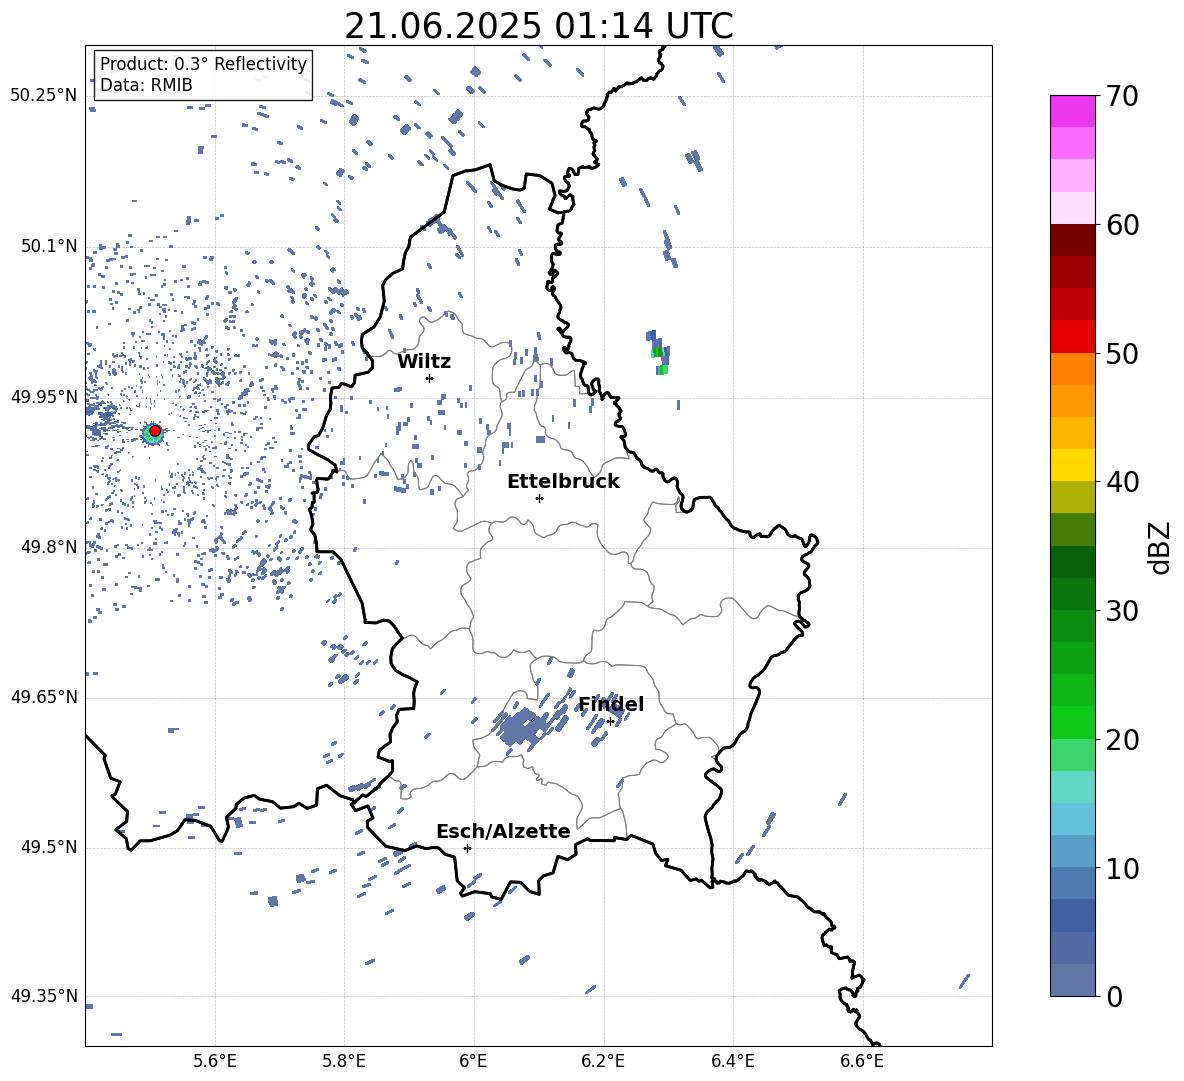This screenshot has width=1184, height=1081.
Task: Click the 50.25°N latitude label
Action: coord(44,96)
